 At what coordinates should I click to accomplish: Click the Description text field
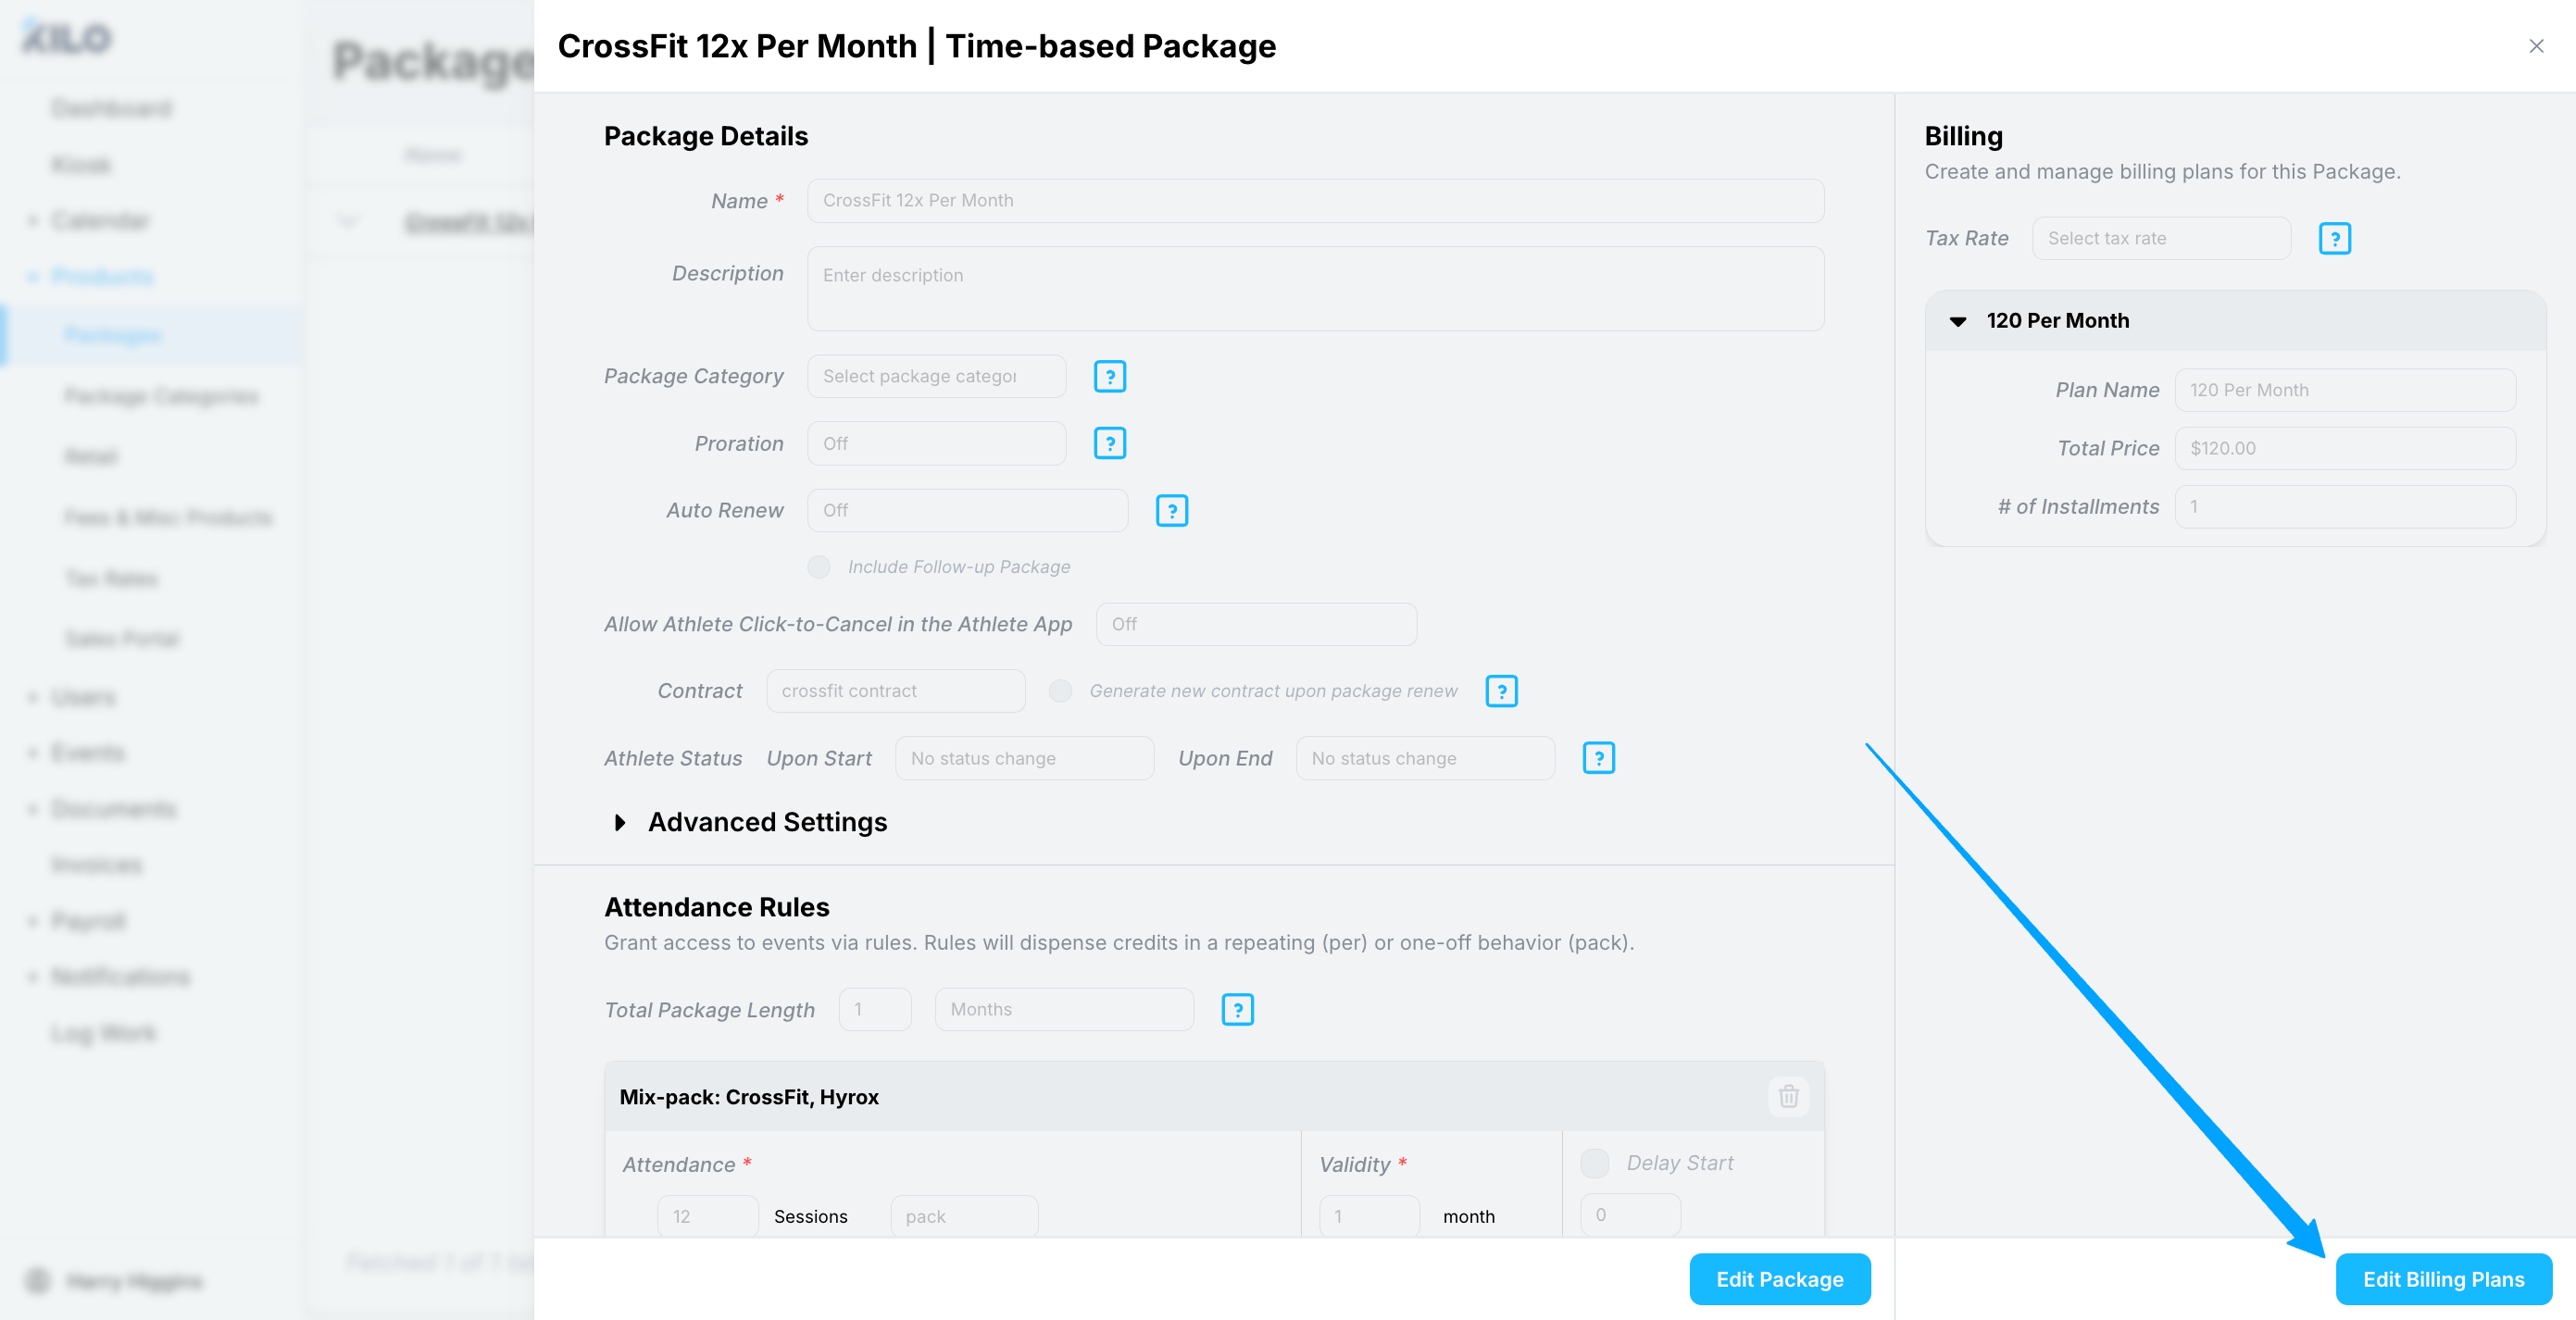tap(1314, 289)
